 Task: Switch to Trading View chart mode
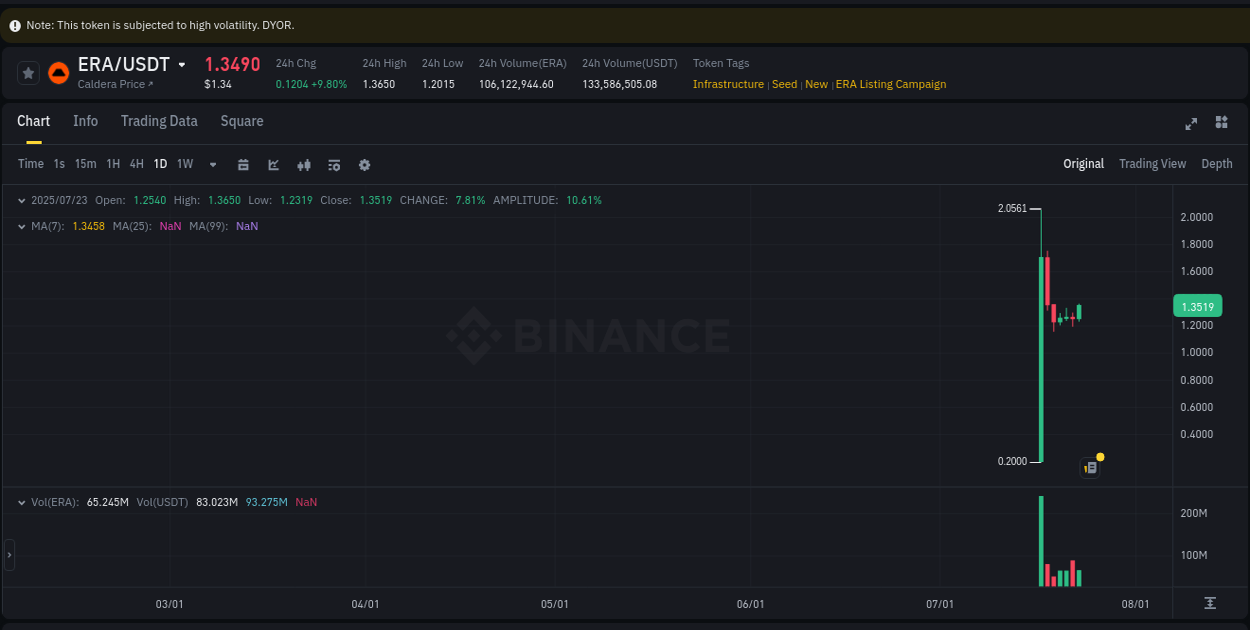point(1152,163)
